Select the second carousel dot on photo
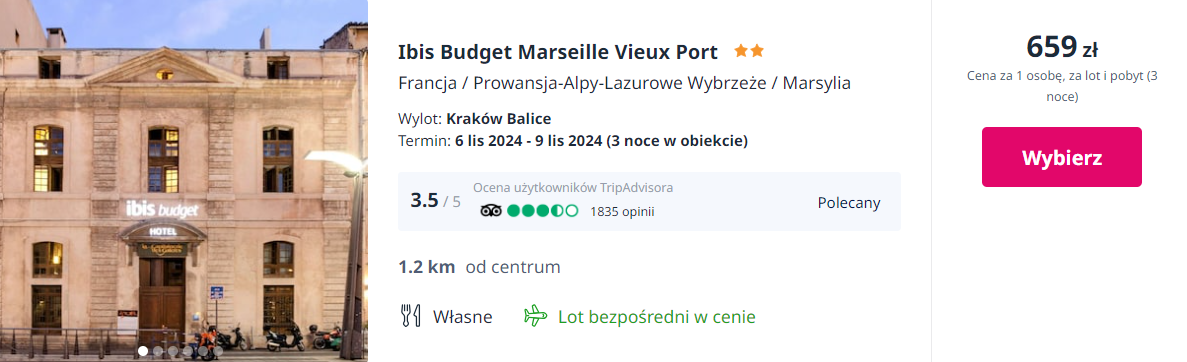1187x362 pixels. coord(158,351)
